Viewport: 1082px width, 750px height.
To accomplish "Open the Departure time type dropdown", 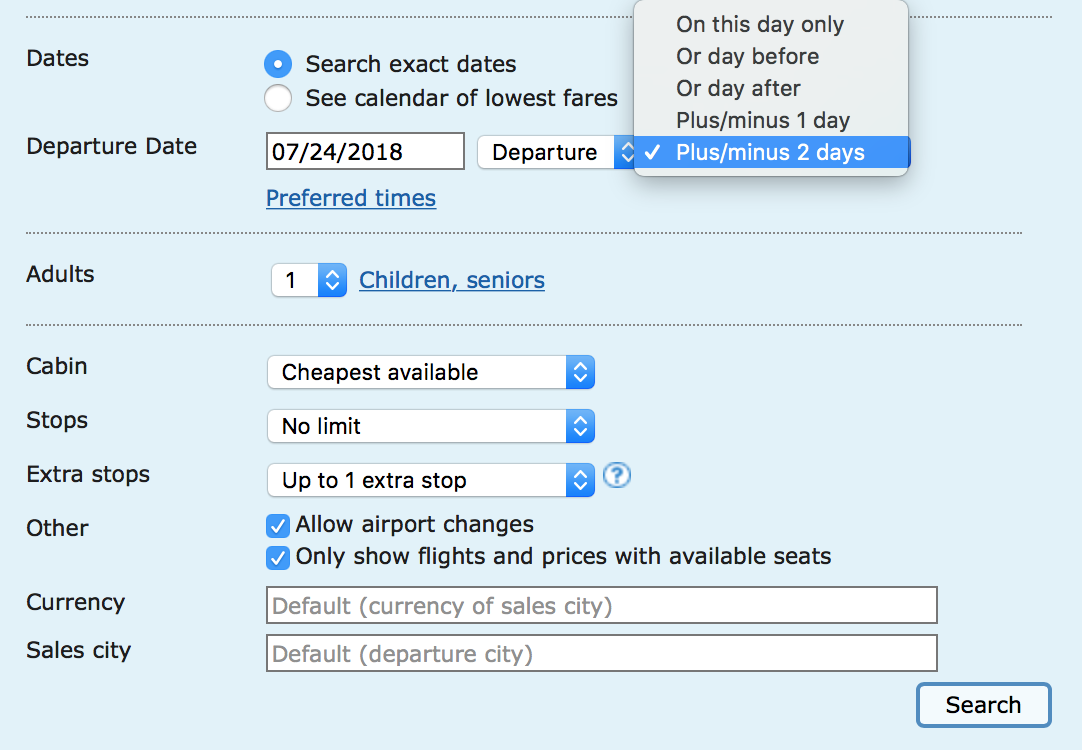I will click(x=555, y=153).
